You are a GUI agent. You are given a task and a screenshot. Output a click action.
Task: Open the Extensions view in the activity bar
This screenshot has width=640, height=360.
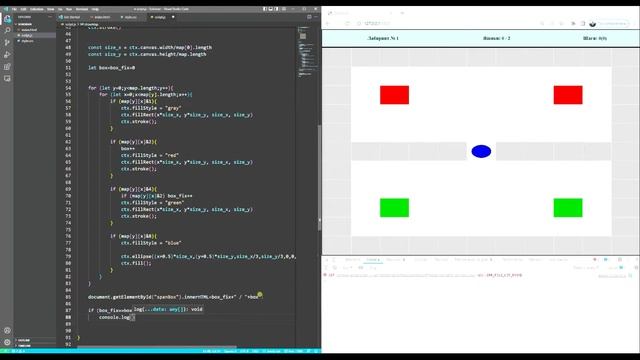click(x=7, y=67)
